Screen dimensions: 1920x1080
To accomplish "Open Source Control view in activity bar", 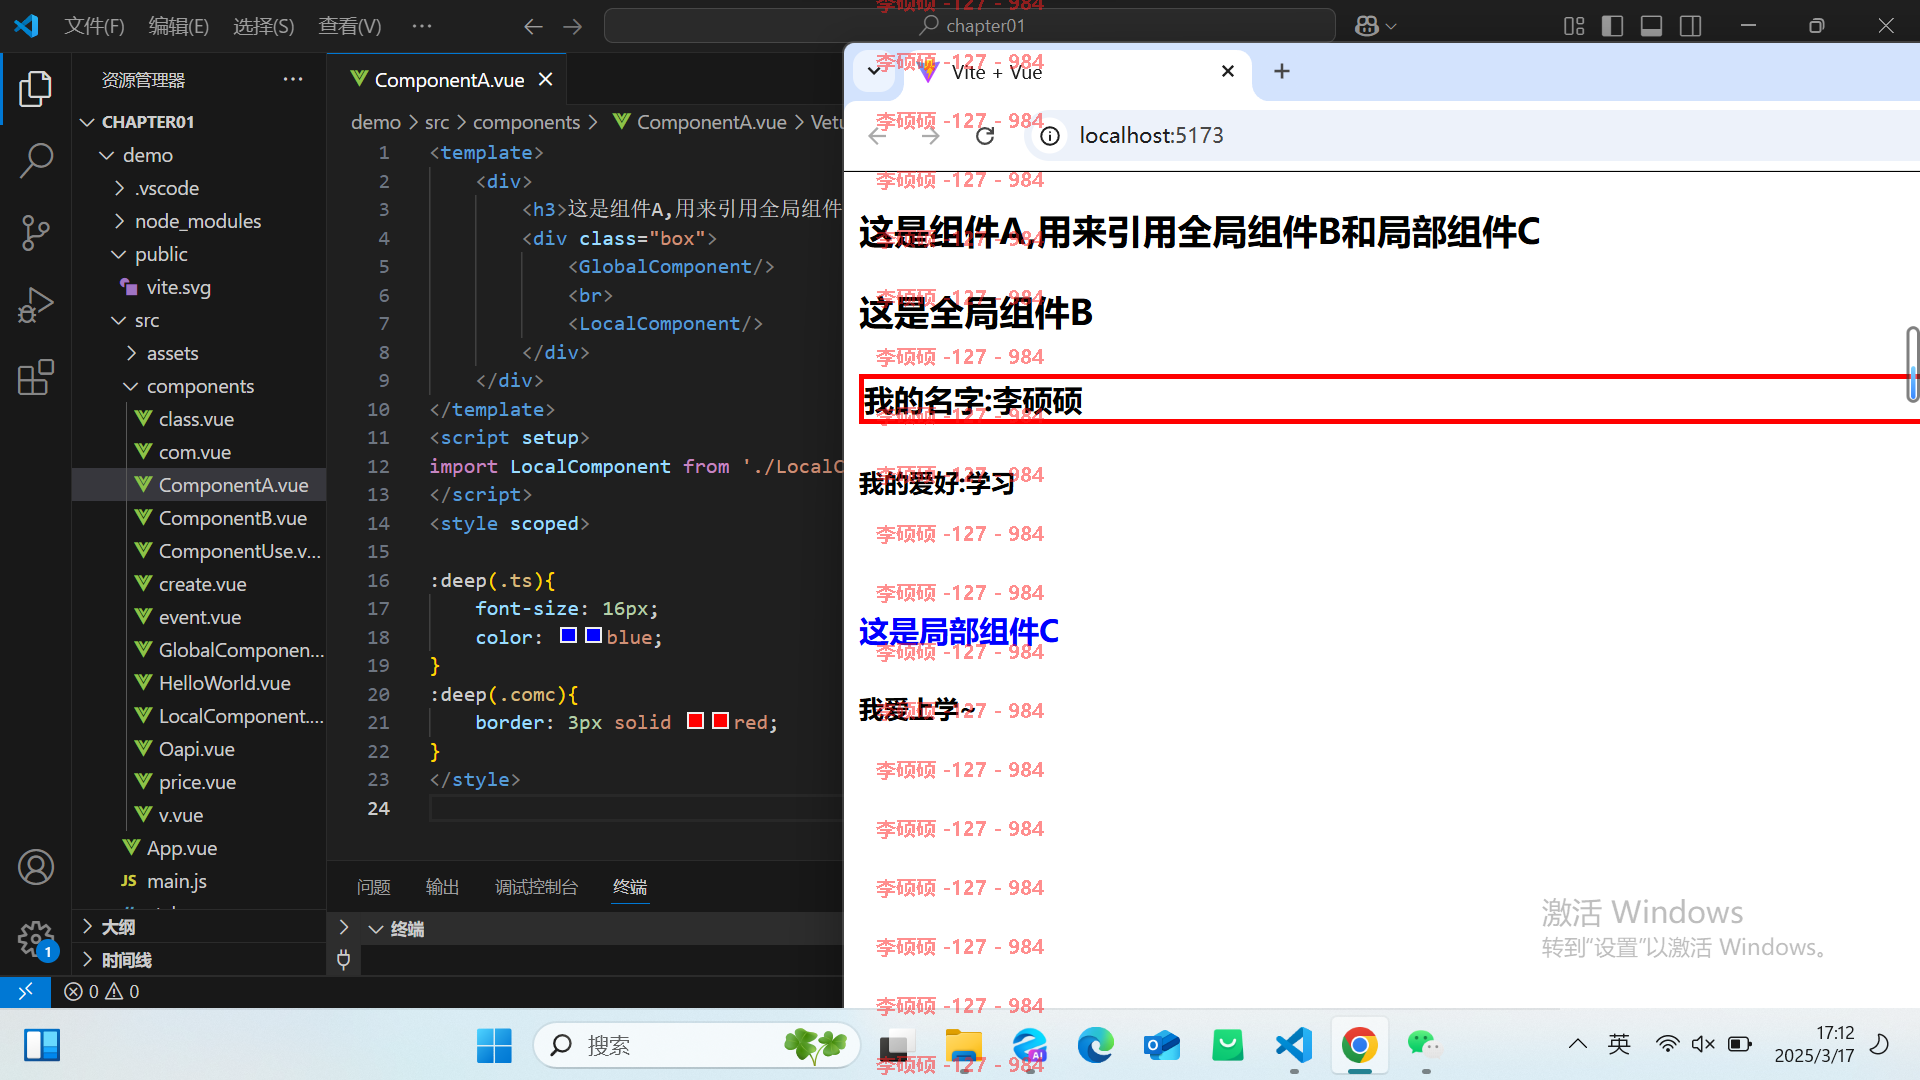I will tap(36, 233).
